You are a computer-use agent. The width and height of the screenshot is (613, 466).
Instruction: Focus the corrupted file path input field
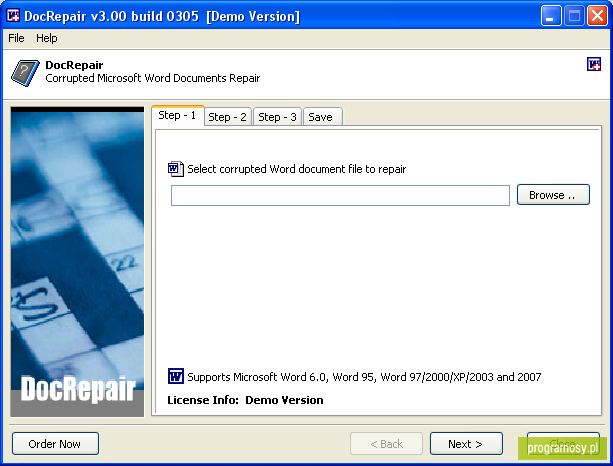click(340, 195)
